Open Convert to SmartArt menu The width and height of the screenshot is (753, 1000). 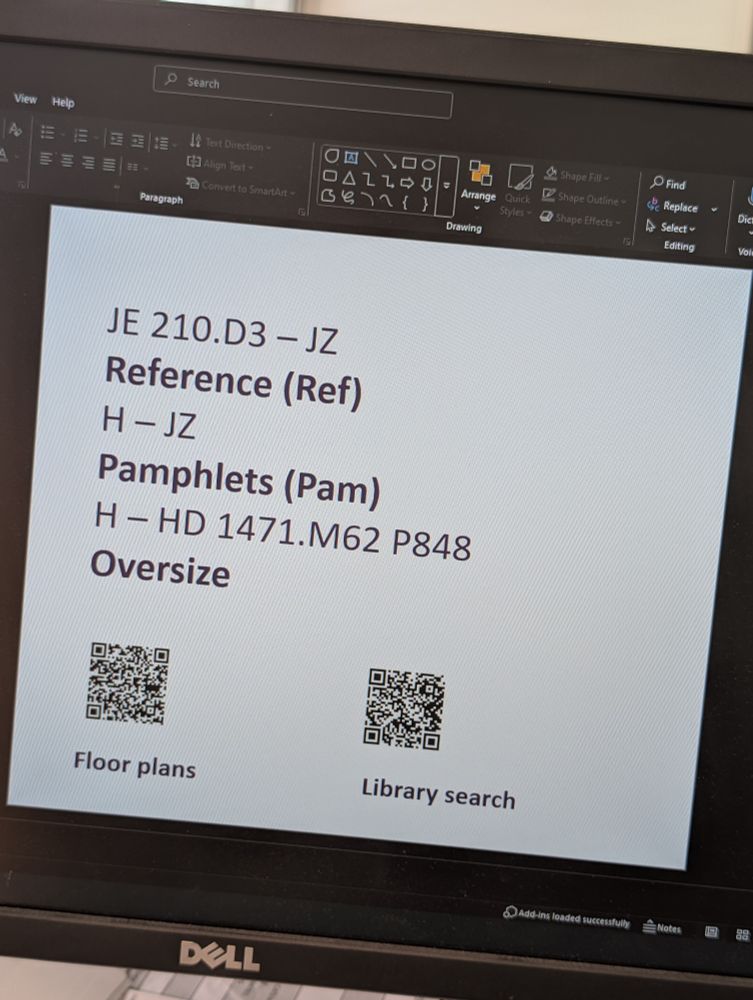(x=241, y=187)
